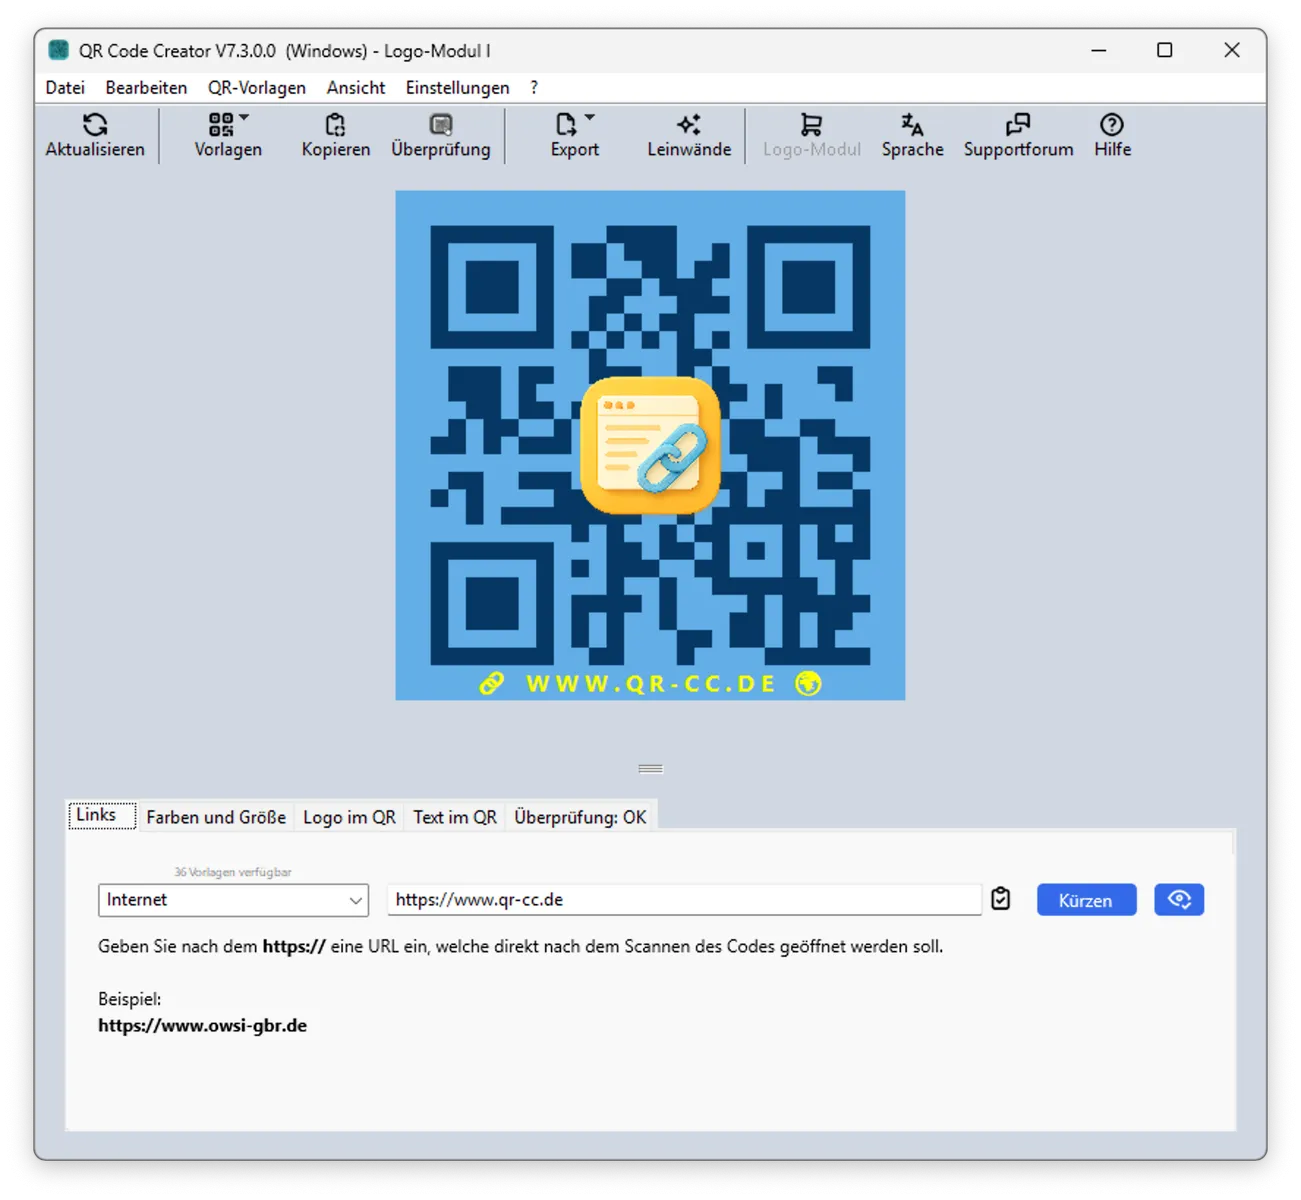The height and width of the screenshot is (1200, 1301).
Task: Click the Kürzen button
Action: pyautogui.click(x=1086, y=900)
